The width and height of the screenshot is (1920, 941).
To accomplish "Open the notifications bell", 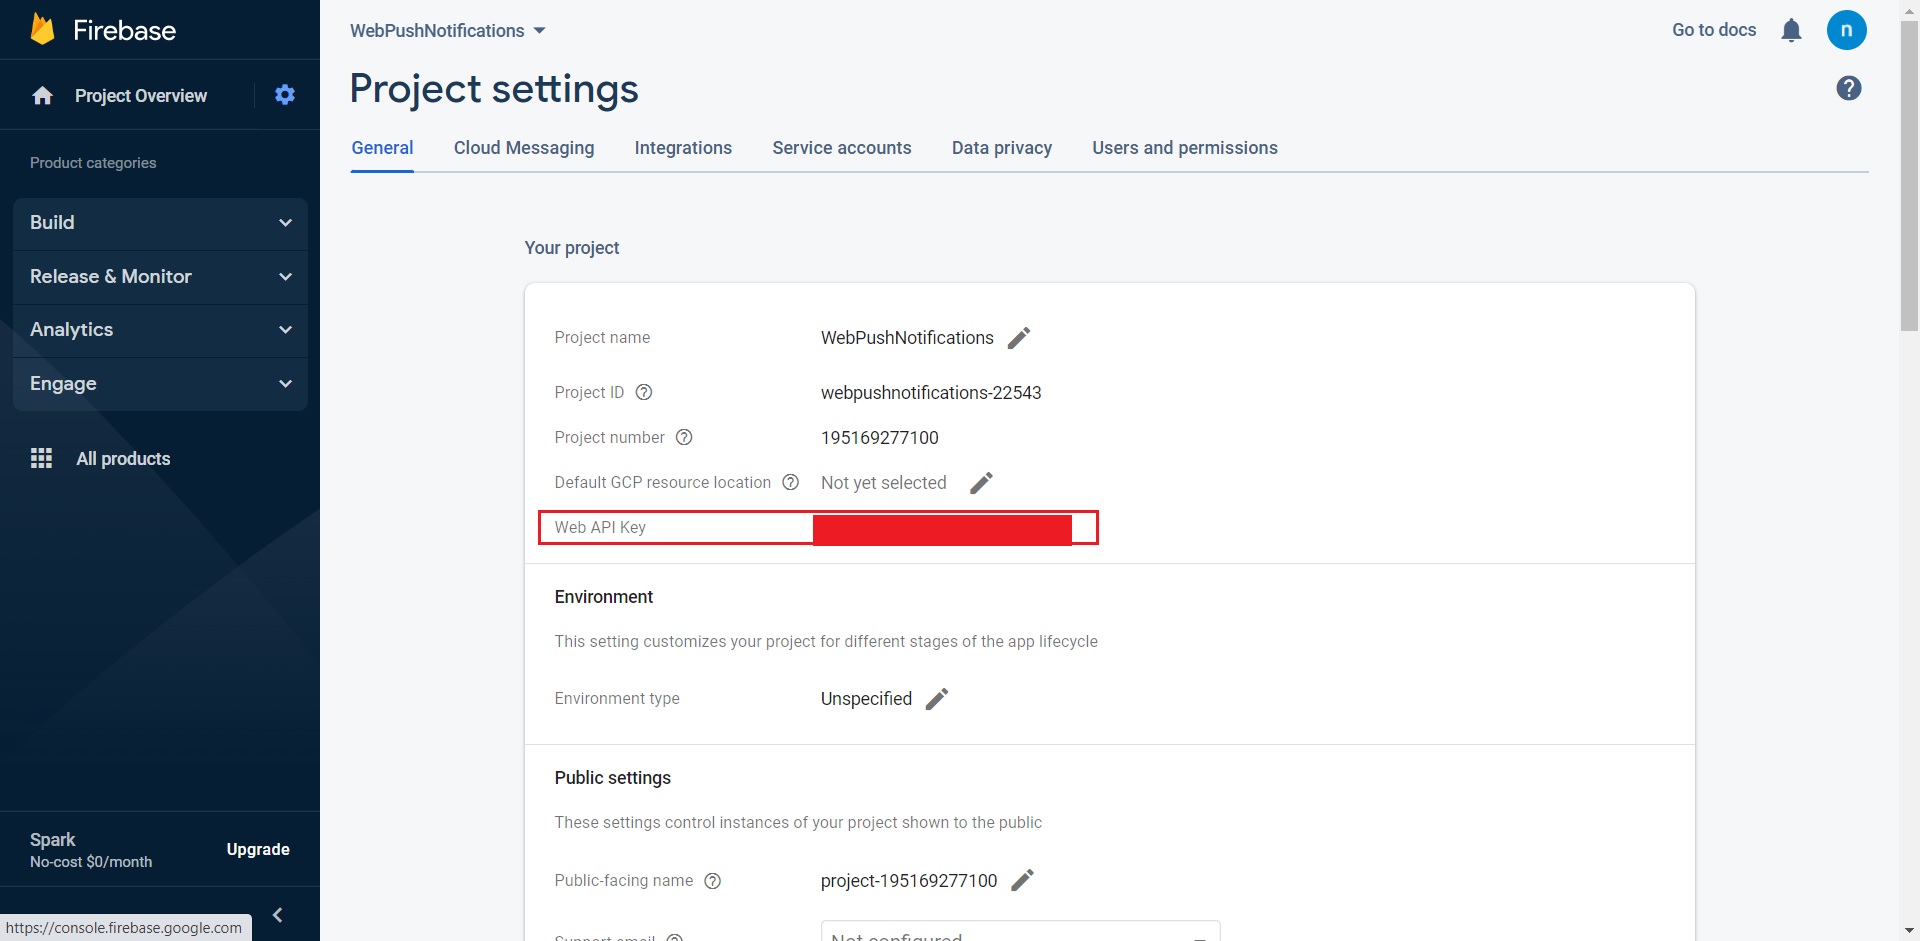I will click(x=1791, y=30).
